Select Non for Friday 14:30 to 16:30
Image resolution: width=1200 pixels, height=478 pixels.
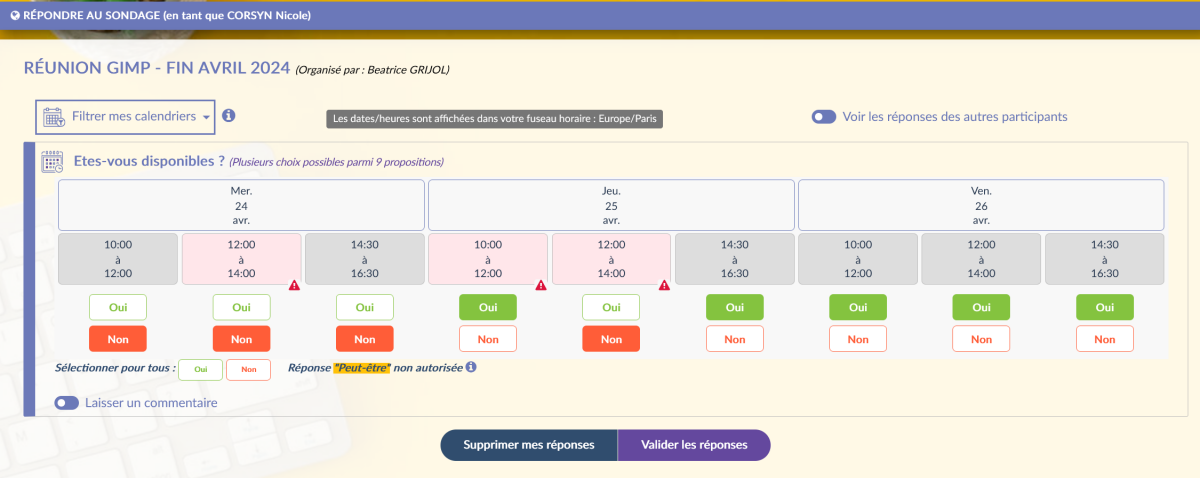pyautogui.click(x=1104, y=339)
